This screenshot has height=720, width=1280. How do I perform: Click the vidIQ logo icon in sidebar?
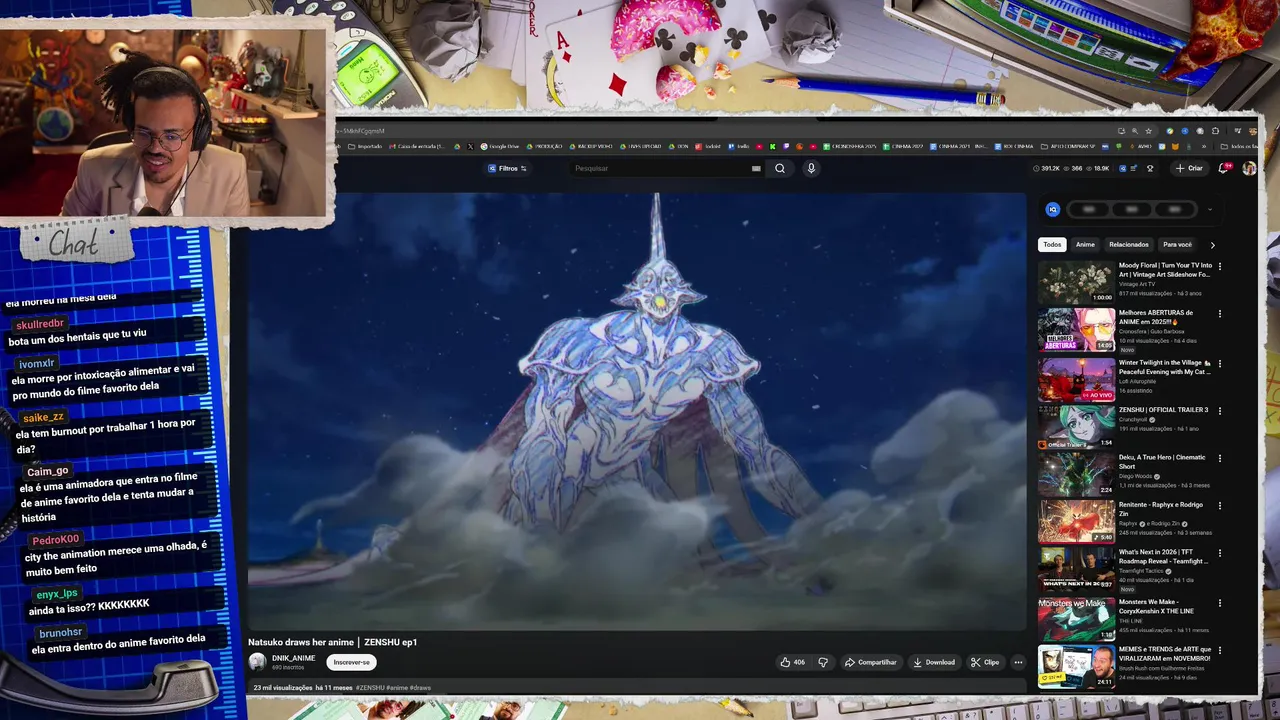tap(1052, 209)
